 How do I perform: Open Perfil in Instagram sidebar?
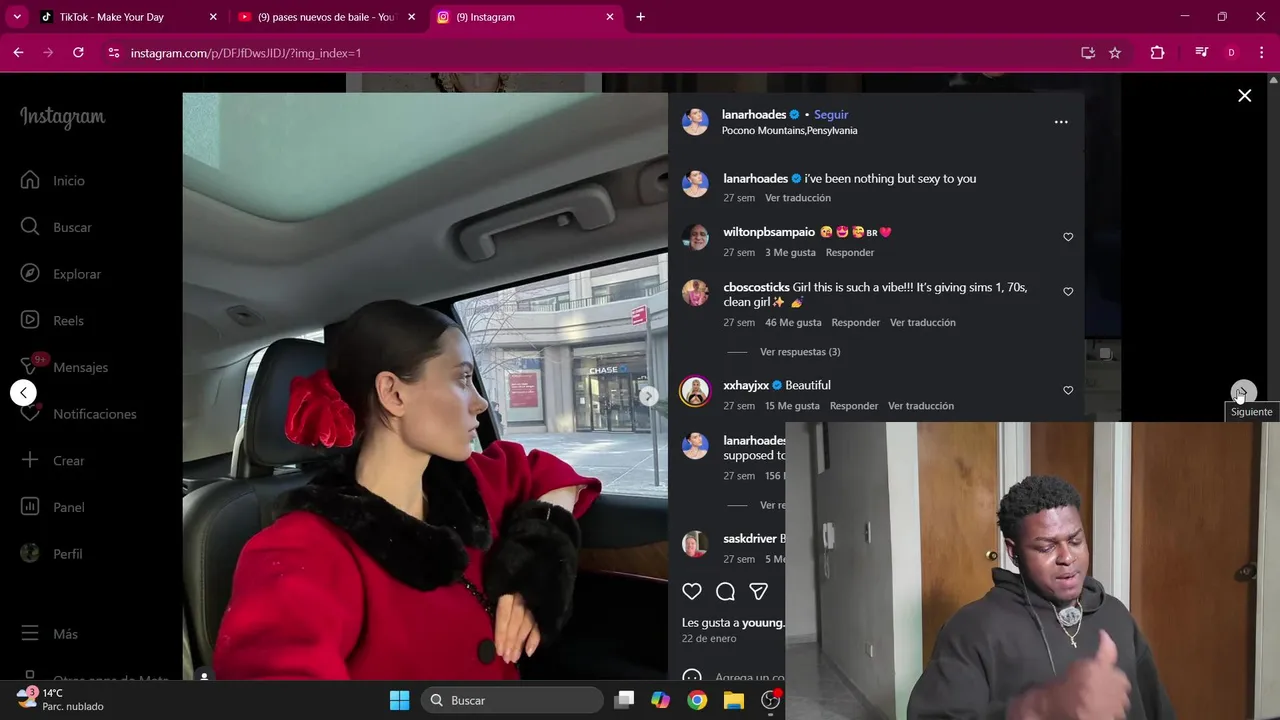(52, 554)
